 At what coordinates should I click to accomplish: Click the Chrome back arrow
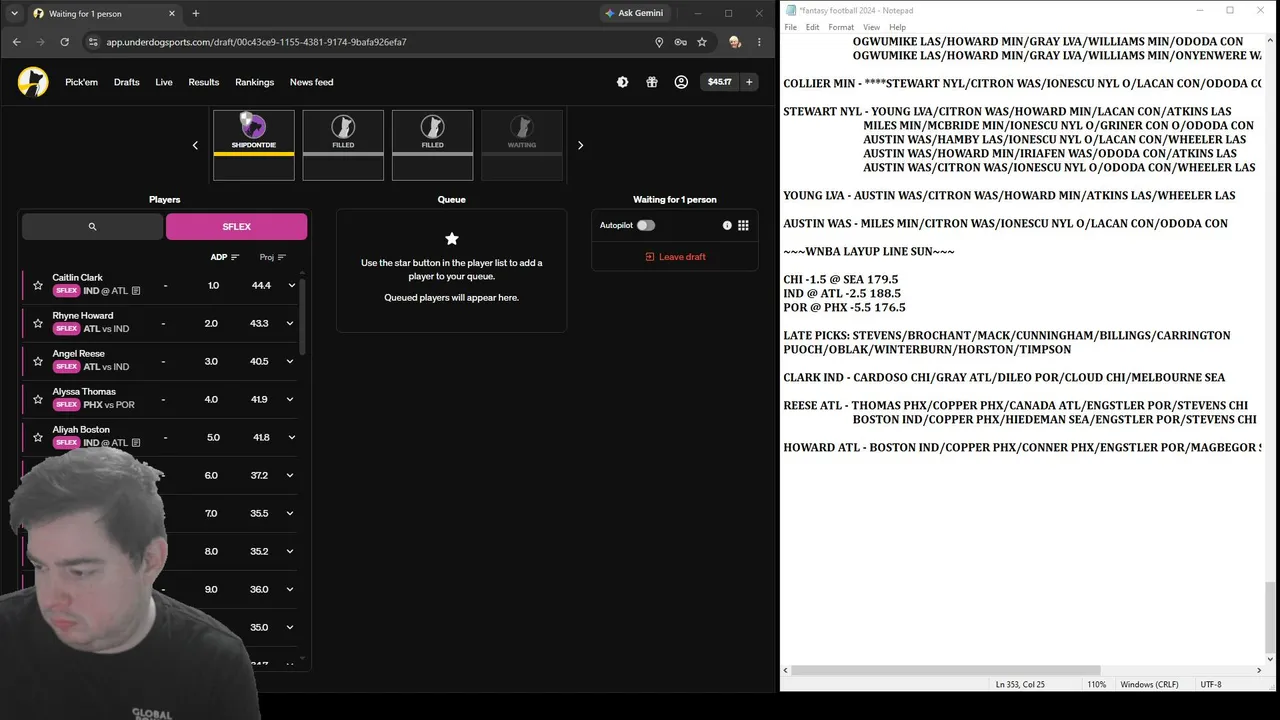tap(16, 42)
